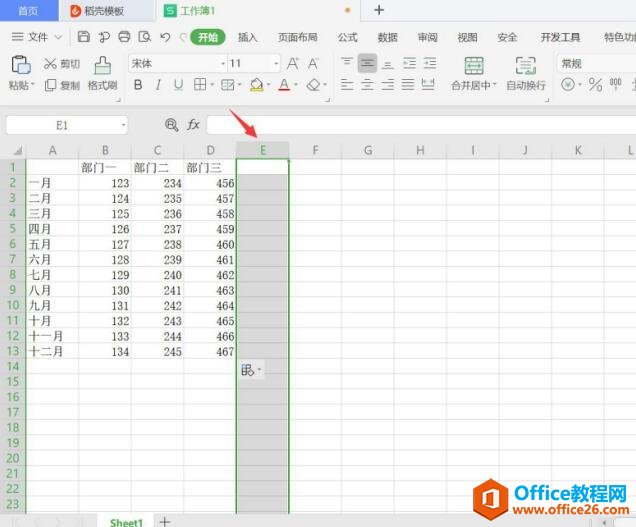Screen dimensions: 636x527
Task: Open number format dropdown (常规)
Action: 596,63
